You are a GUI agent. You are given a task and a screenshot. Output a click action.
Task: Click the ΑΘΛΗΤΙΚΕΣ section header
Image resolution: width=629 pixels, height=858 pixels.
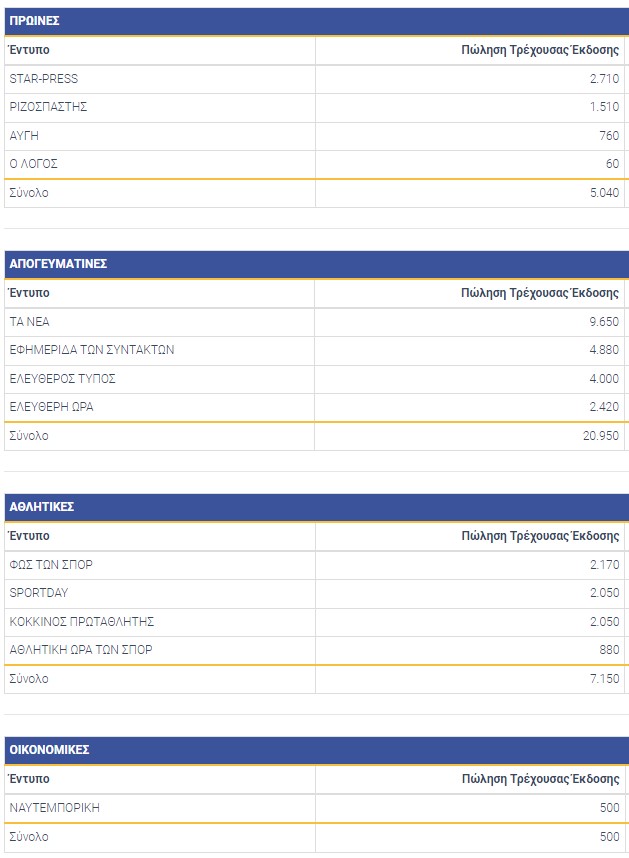[41, 507]
